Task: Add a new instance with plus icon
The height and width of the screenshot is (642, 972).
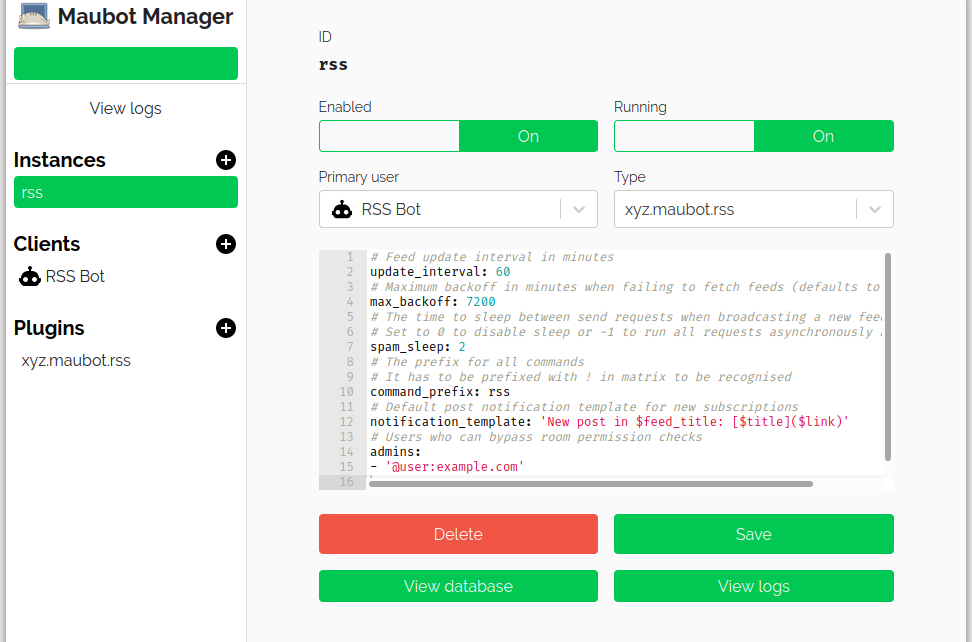Action: (x=226, y=160)
